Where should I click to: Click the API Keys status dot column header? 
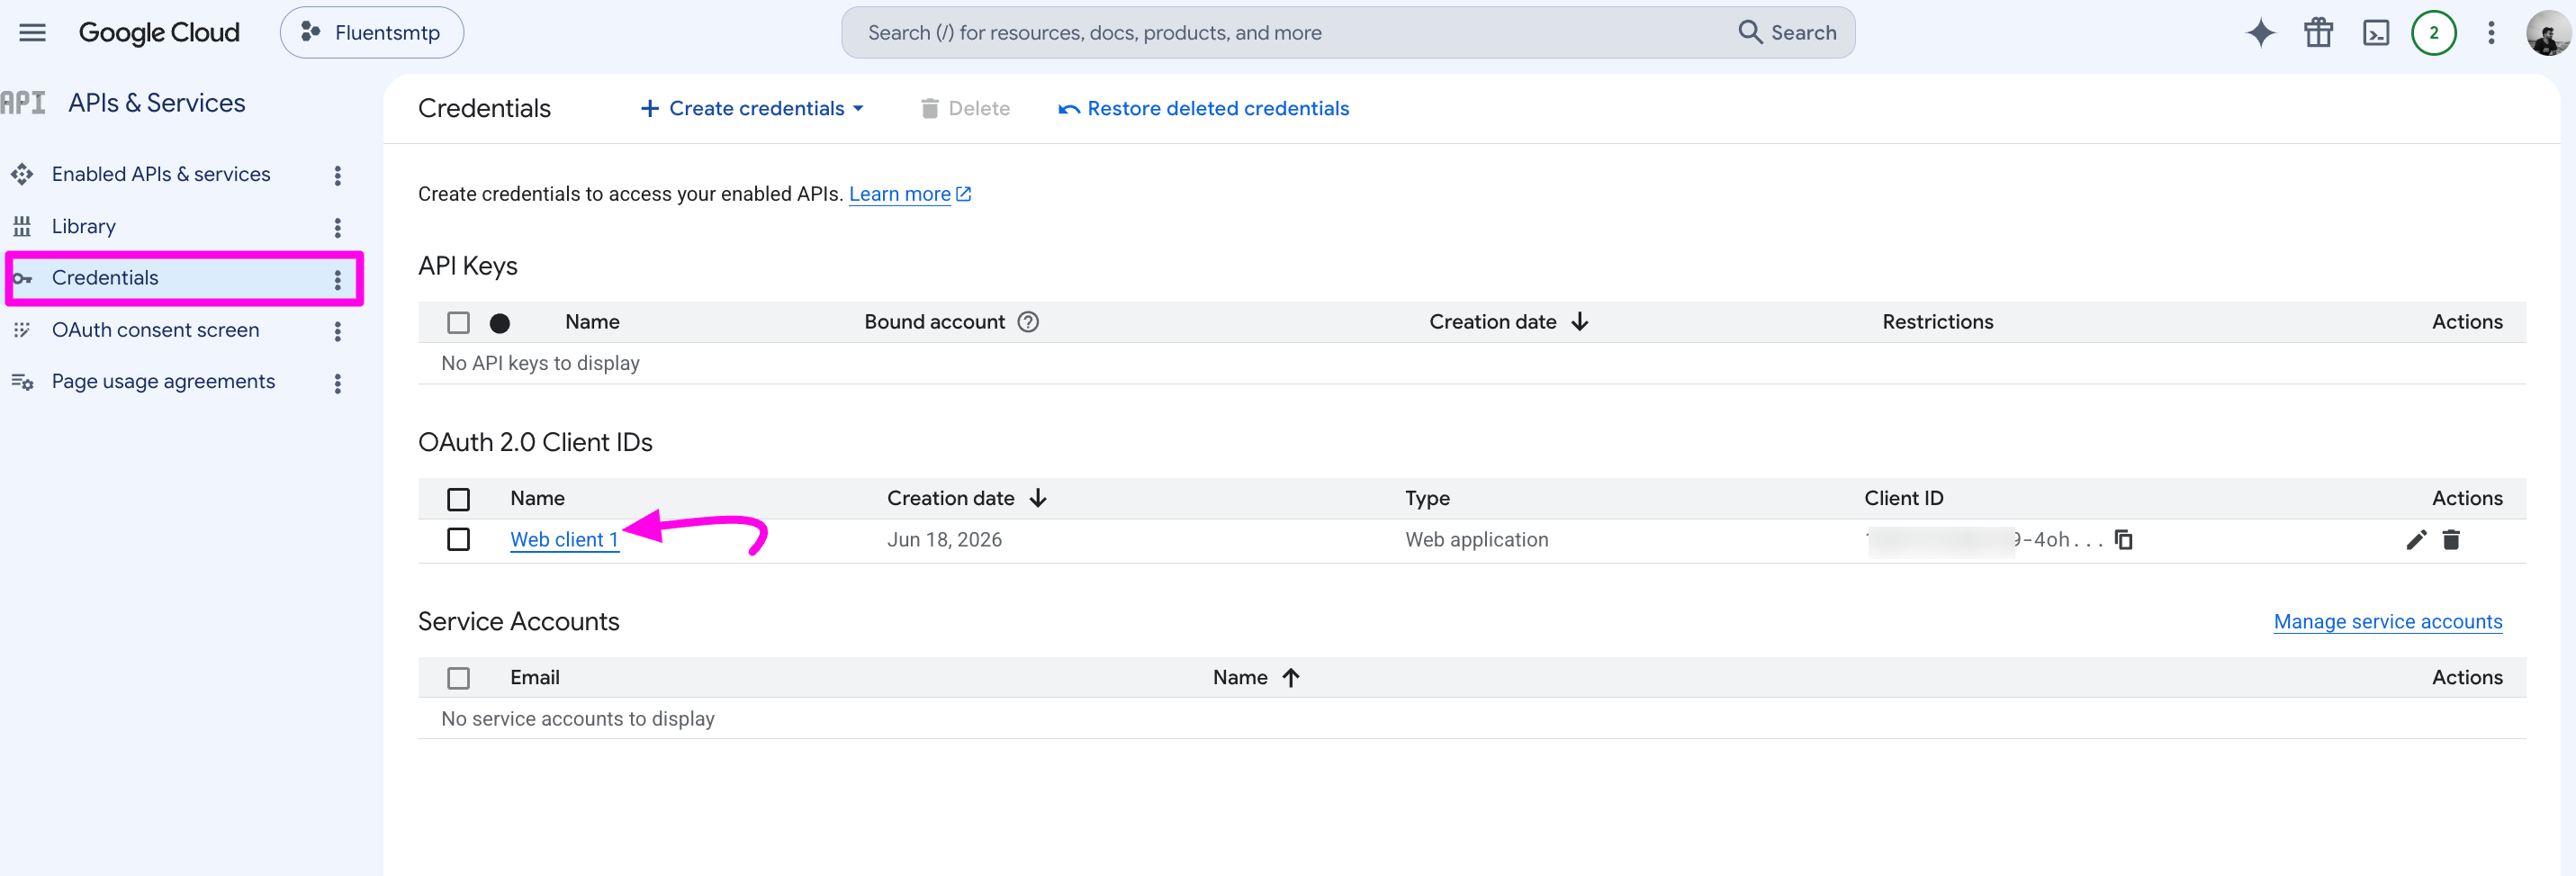[x=500, y=323]
